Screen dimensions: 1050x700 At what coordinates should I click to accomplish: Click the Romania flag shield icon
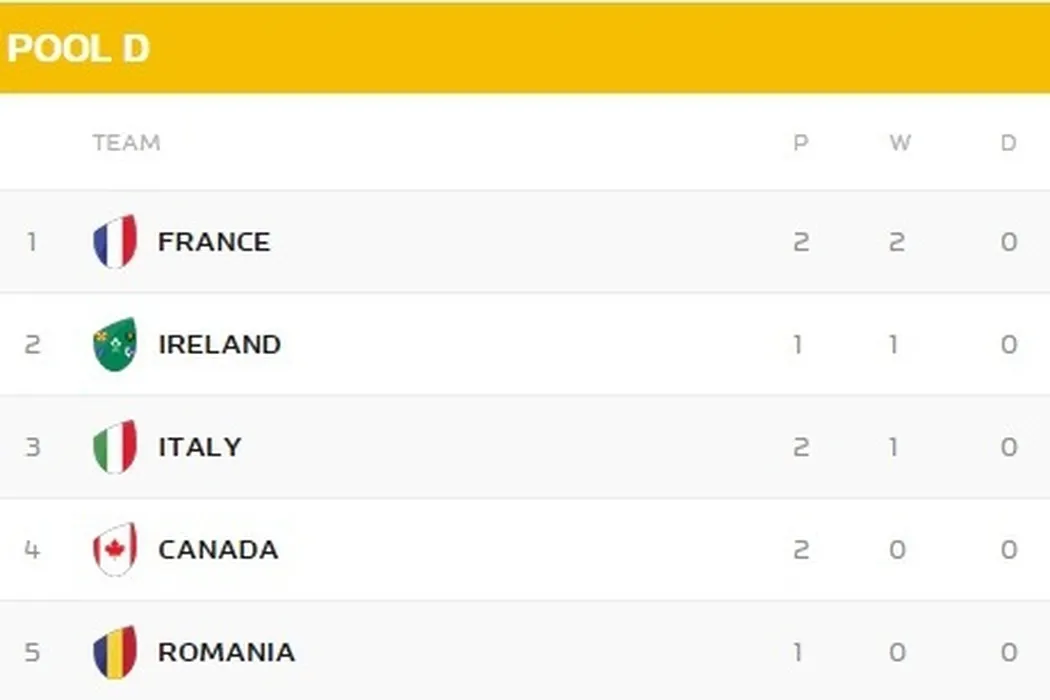tap(115, 652)
